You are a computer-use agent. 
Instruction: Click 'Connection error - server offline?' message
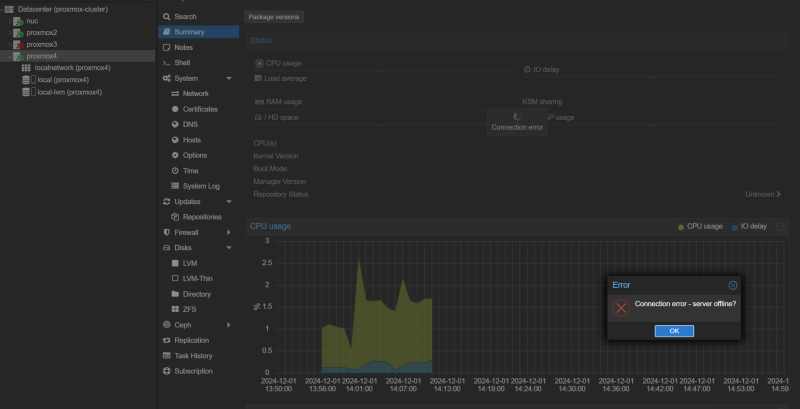[685, 304]
